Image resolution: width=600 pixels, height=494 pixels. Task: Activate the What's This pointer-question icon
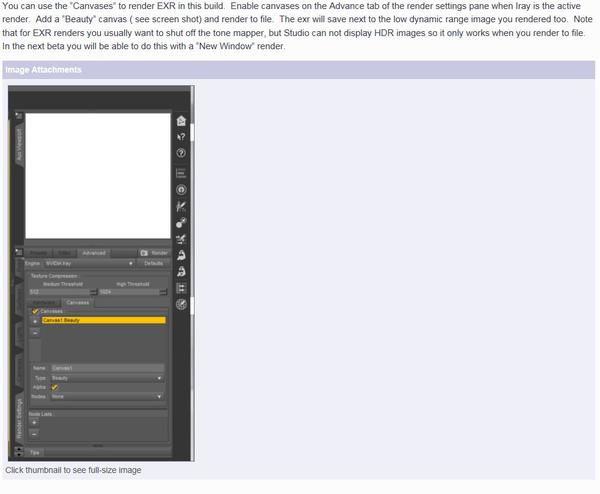181,137
